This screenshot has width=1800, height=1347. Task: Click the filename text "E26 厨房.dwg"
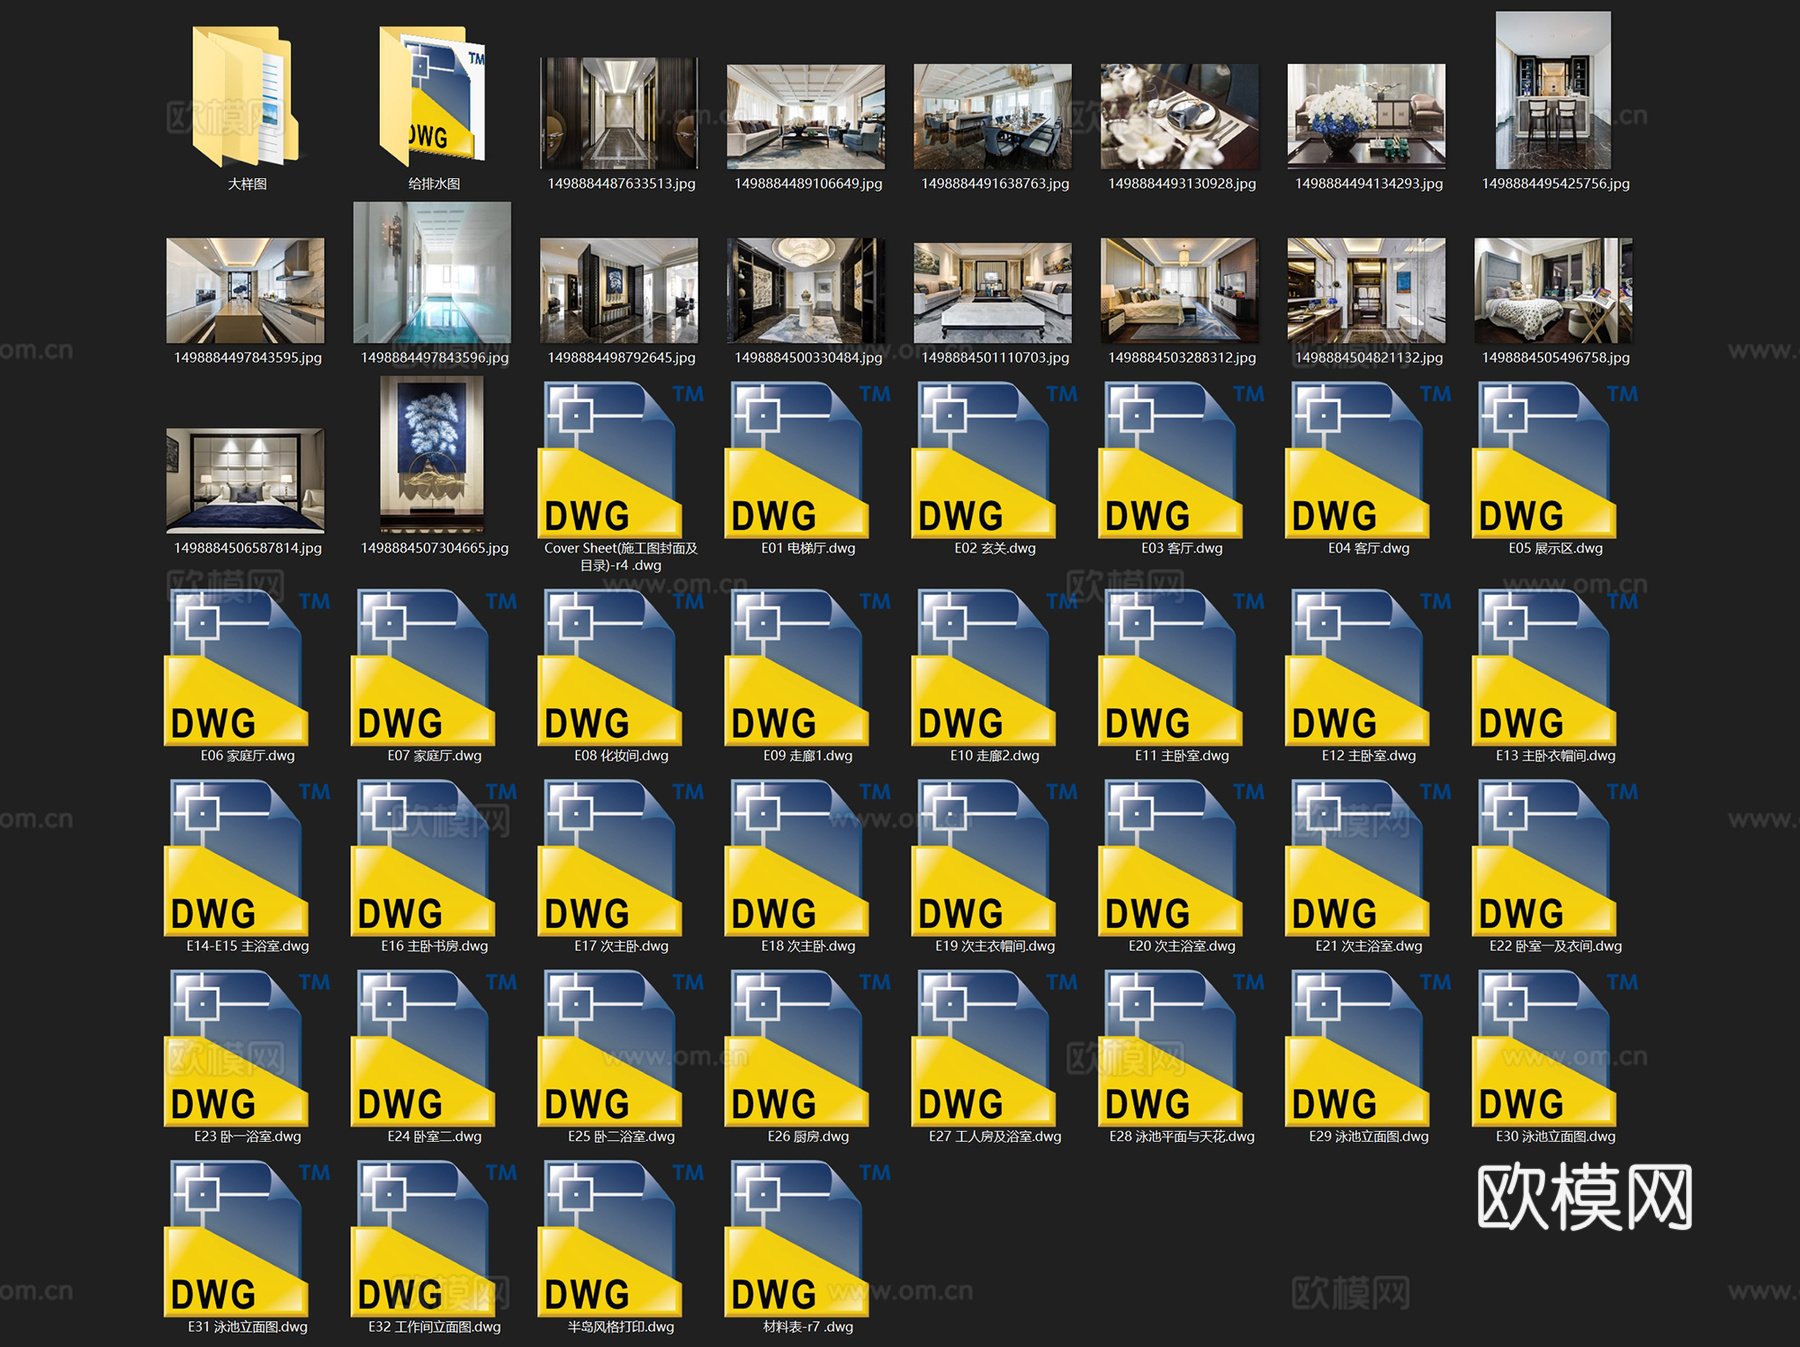808,1137
